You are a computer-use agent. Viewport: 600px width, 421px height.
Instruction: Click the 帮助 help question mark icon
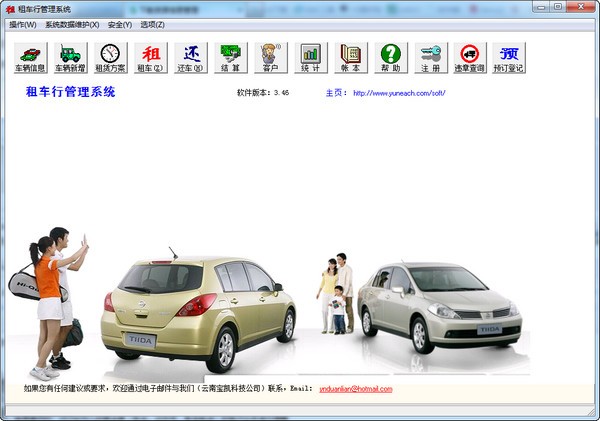(390, 58)
